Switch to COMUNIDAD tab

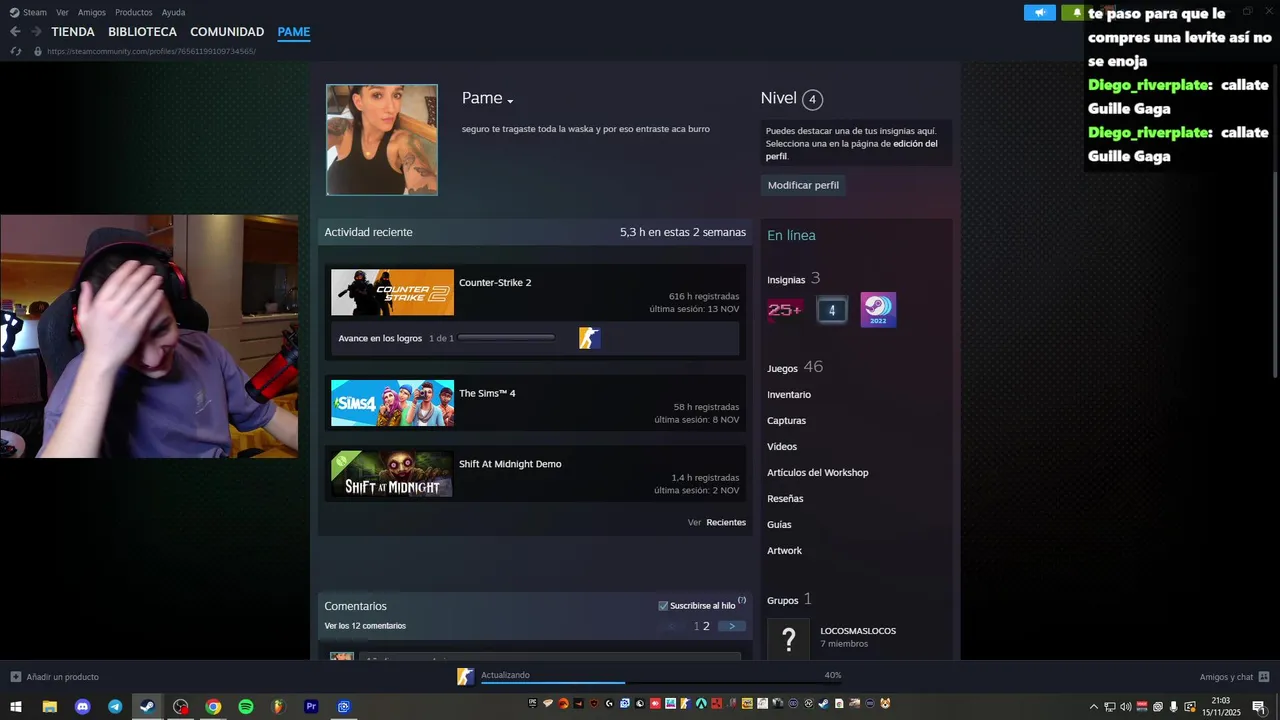[x=227, y=32]
